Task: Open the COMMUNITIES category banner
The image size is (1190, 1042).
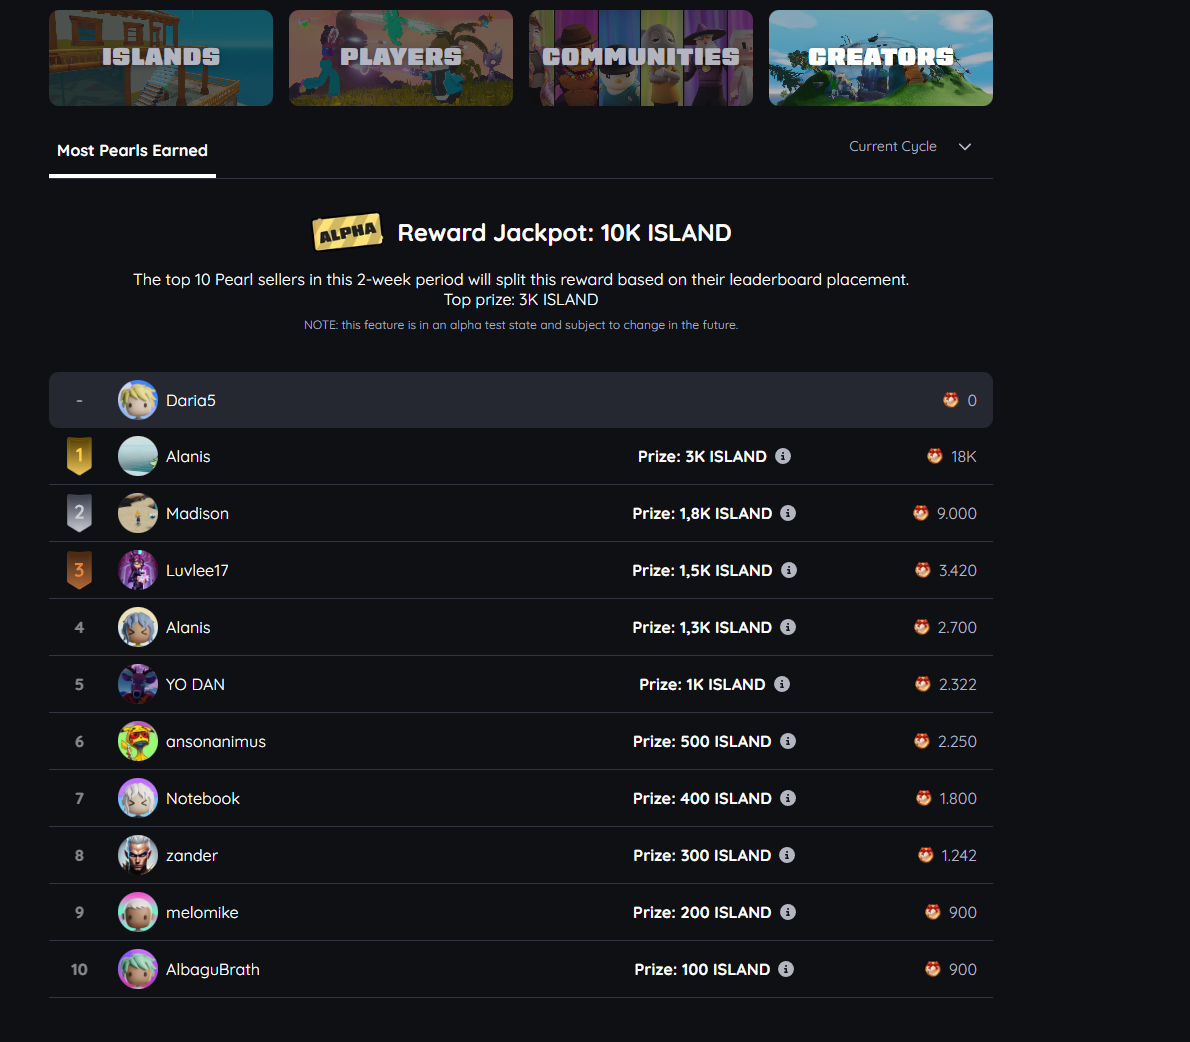Action: [x=641, y=58]
